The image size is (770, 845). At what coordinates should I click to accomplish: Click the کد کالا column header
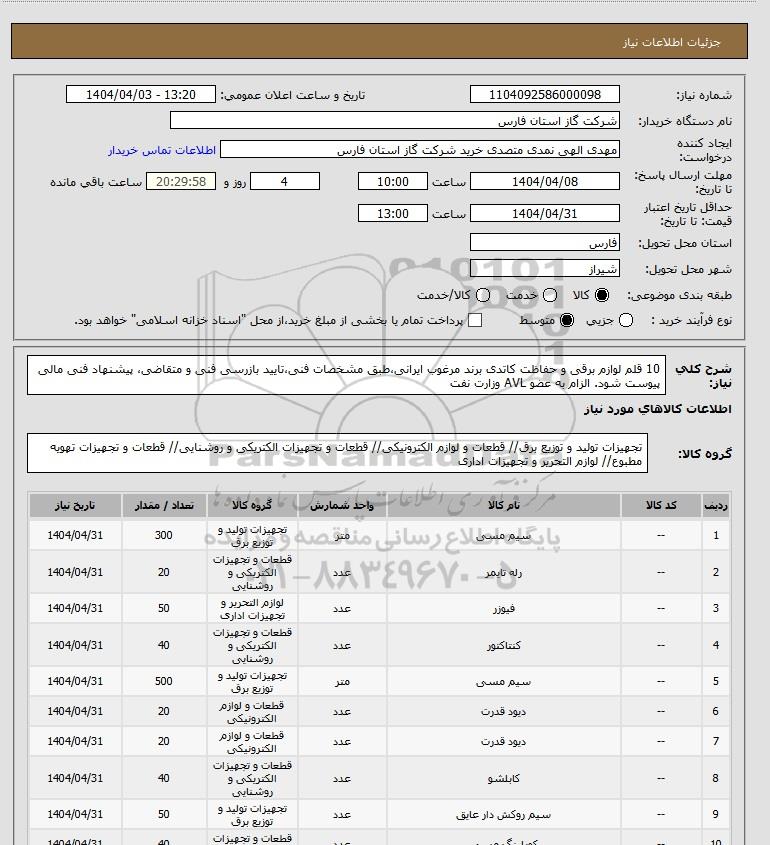point(661,505)
